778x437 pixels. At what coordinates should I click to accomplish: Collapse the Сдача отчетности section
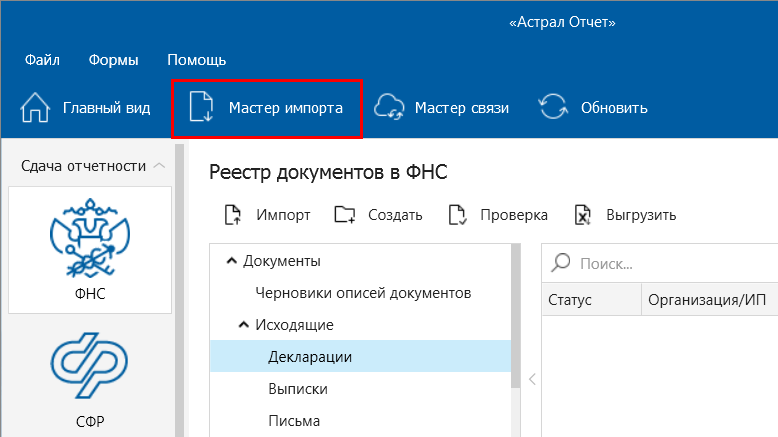pyautogui.click(x=159, y=165)
